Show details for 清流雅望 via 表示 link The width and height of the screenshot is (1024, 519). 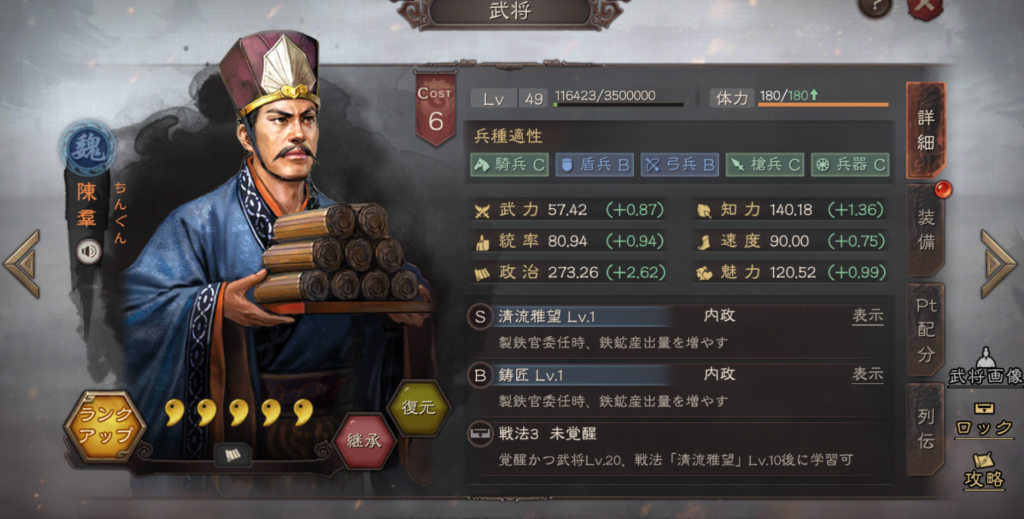pyautogui.click(x=868, y=317)
